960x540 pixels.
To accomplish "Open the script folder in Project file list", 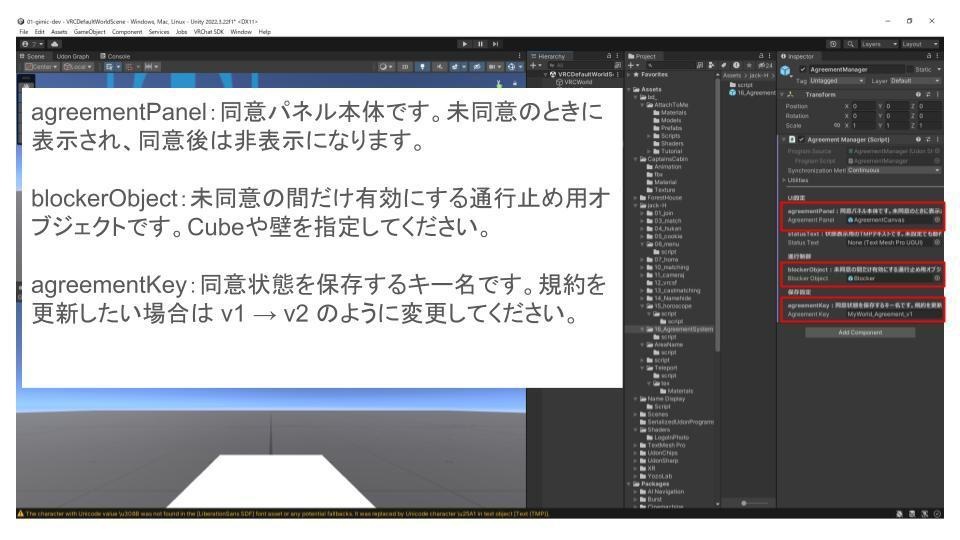I will (x=741, y=85).
